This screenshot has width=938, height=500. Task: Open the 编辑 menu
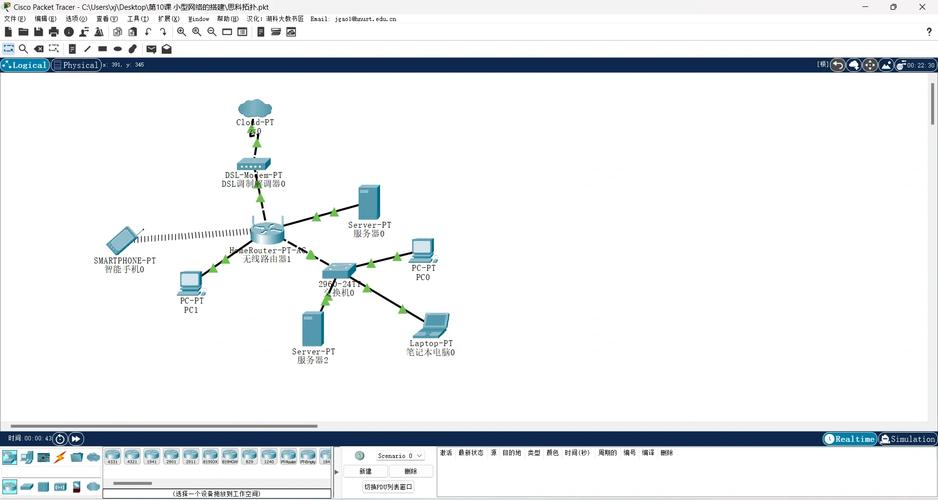pyautogui.click(x=45, y=19)
